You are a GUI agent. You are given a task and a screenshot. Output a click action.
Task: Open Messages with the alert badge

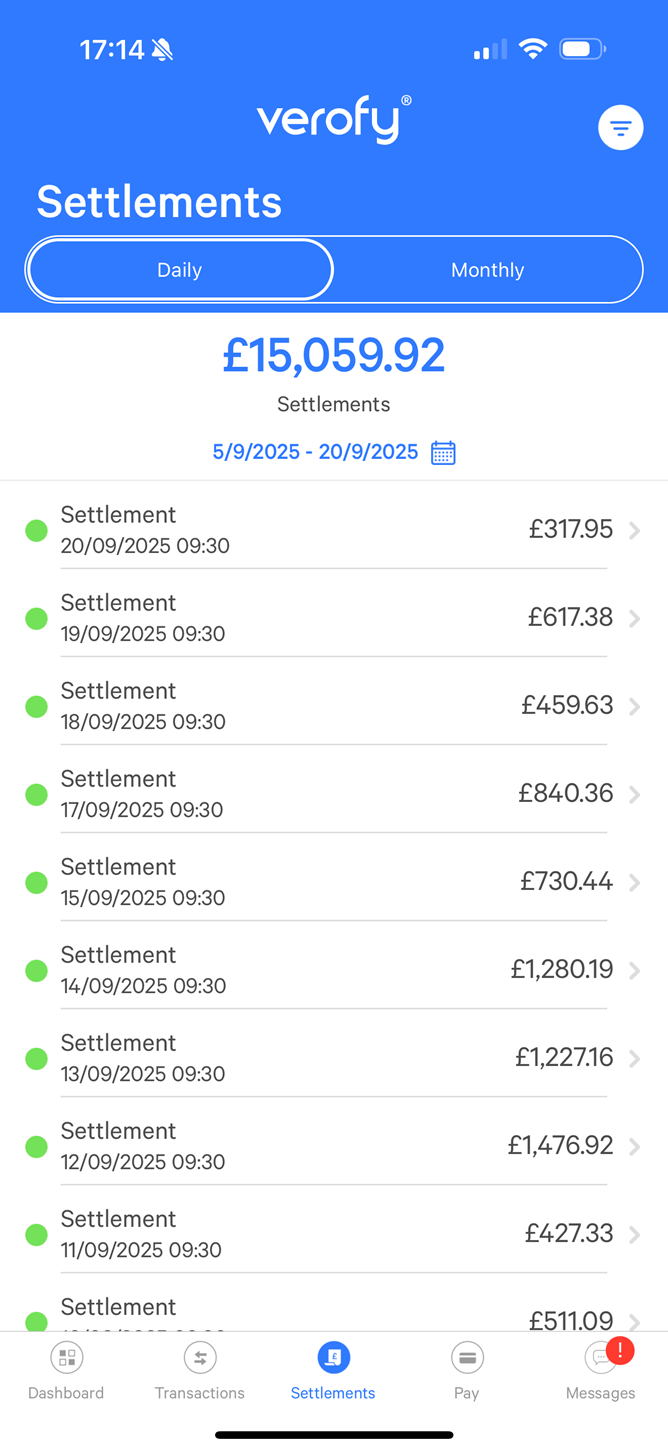[x=602, y=1357]
